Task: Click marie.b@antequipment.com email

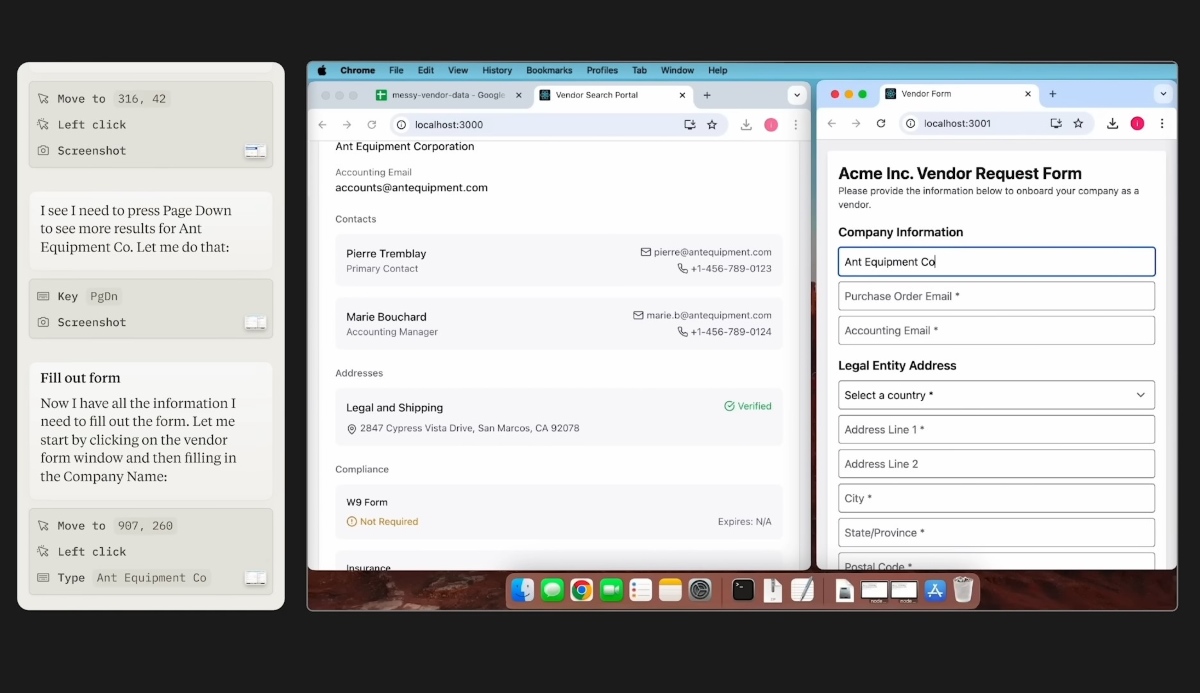Action: [708, 315]
